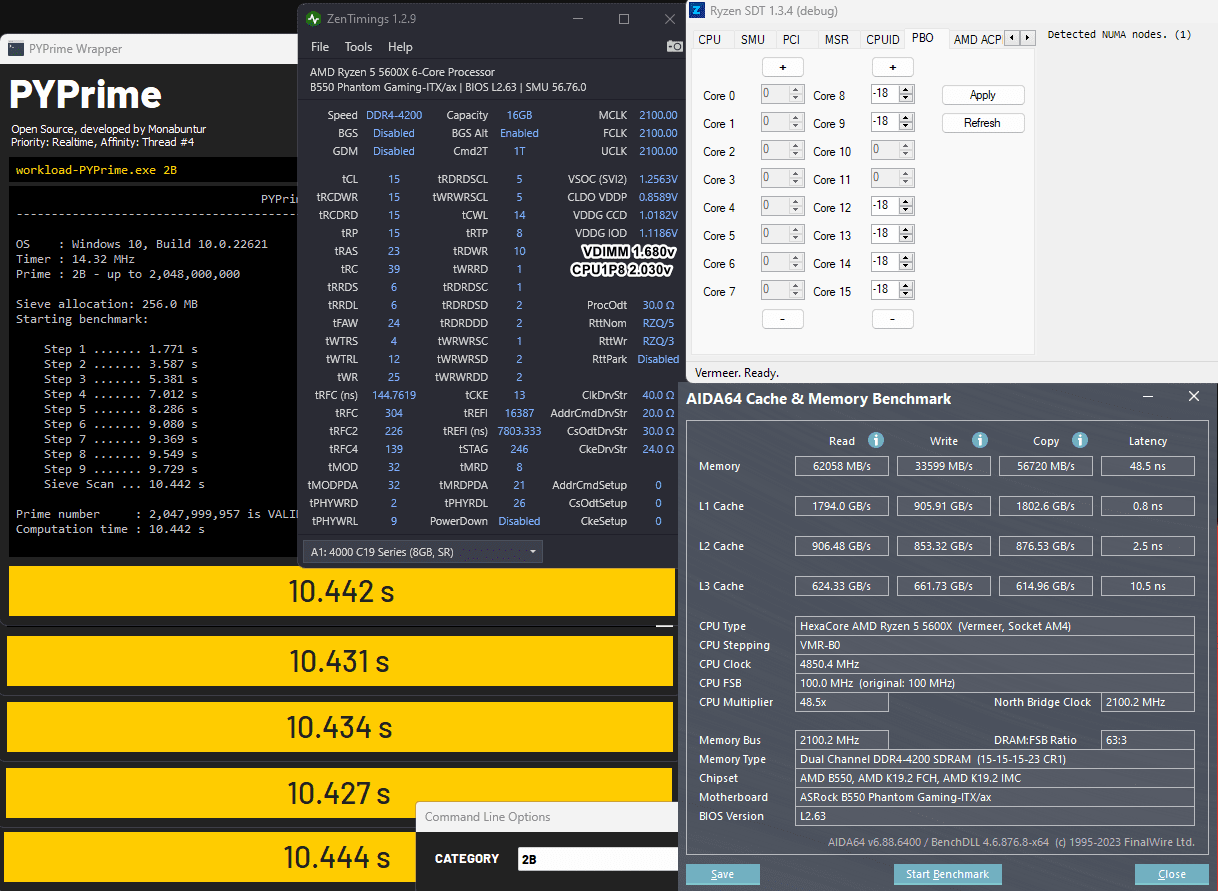The height and width of the screenshot is (891, 1218).
Task: Switch to the MSR tab
Action: [x=836, y=40]
